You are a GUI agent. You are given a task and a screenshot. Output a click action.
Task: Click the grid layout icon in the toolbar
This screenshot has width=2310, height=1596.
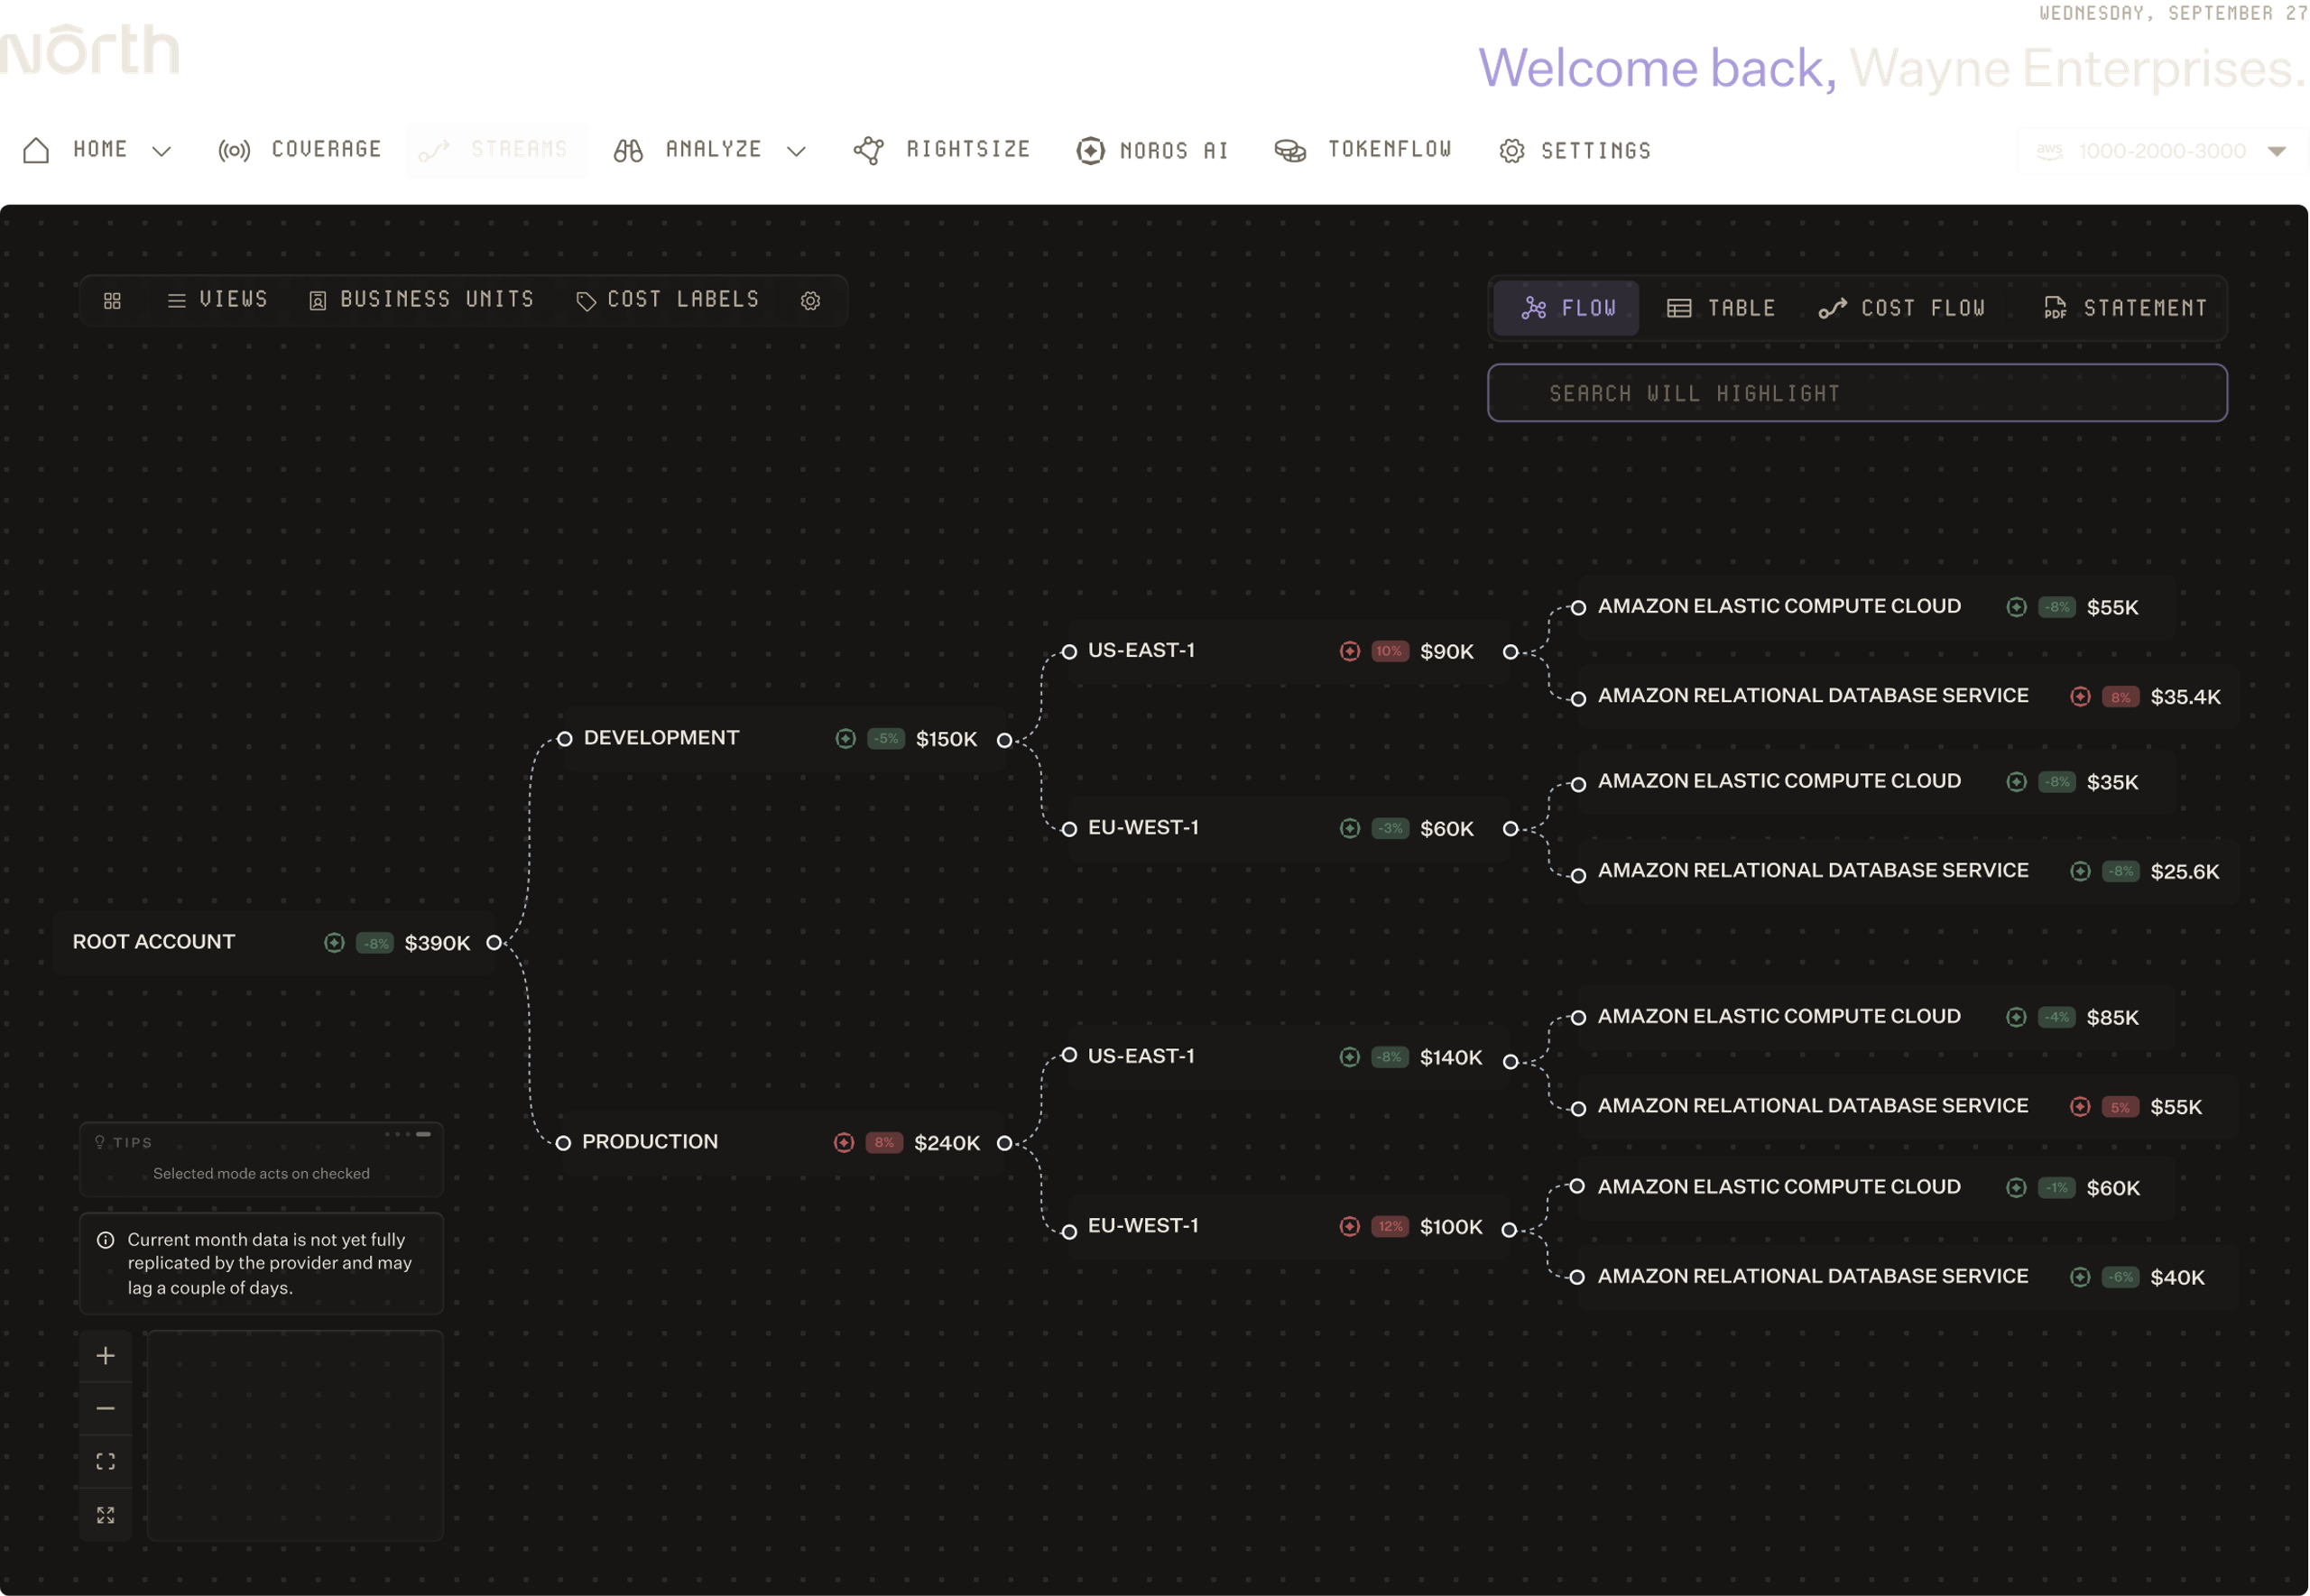[112, 300]
